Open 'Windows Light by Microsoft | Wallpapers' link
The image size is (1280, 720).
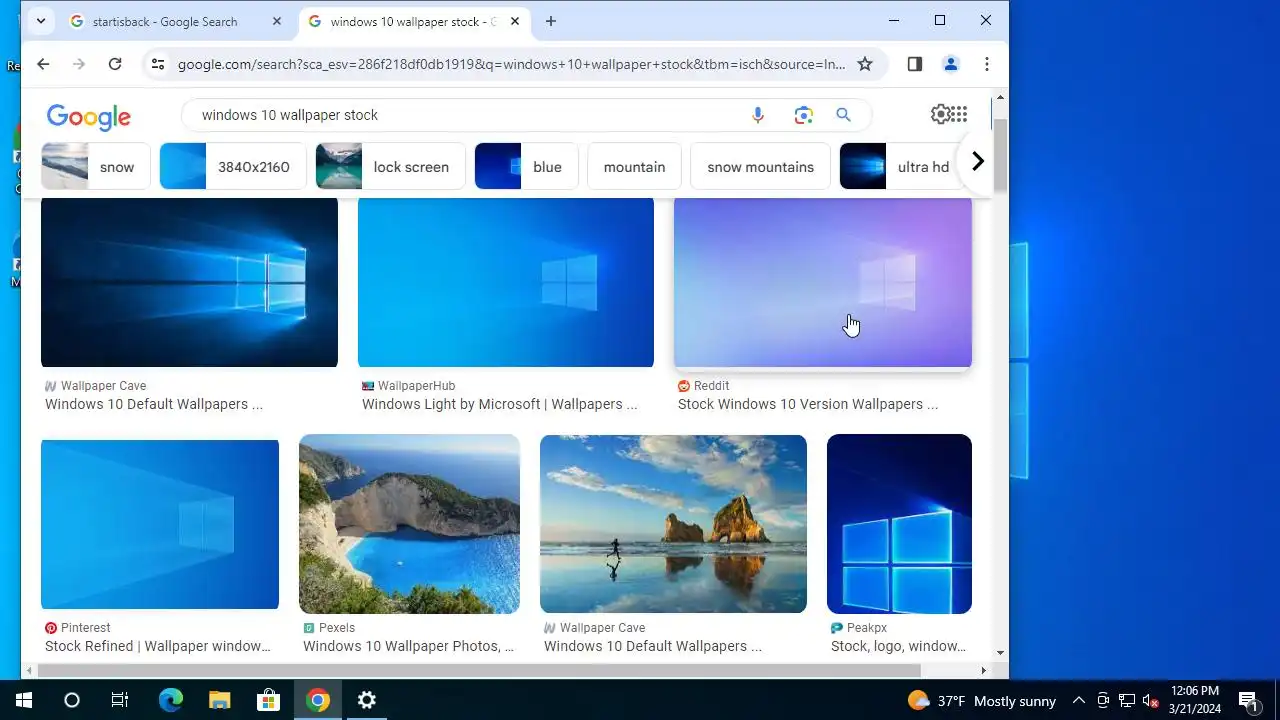pos(499,404)
